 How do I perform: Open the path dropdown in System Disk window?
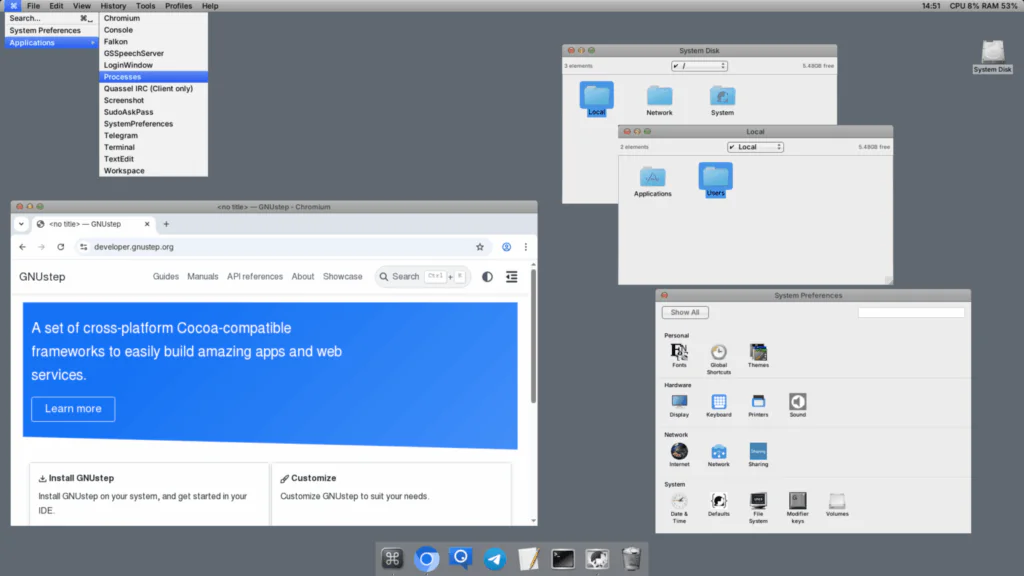699,66
